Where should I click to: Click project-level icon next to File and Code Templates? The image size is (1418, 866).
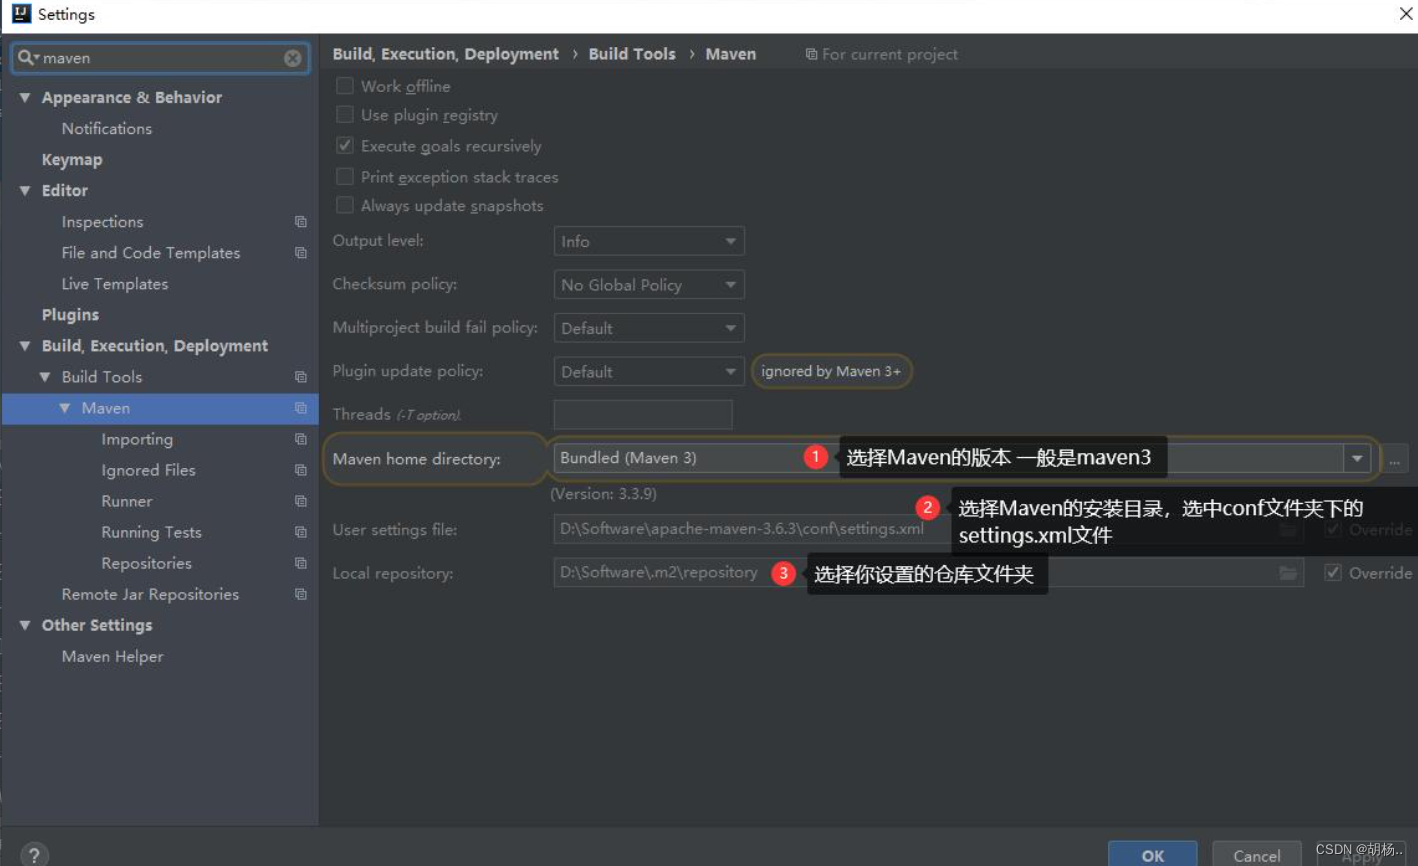pos(300,253)
